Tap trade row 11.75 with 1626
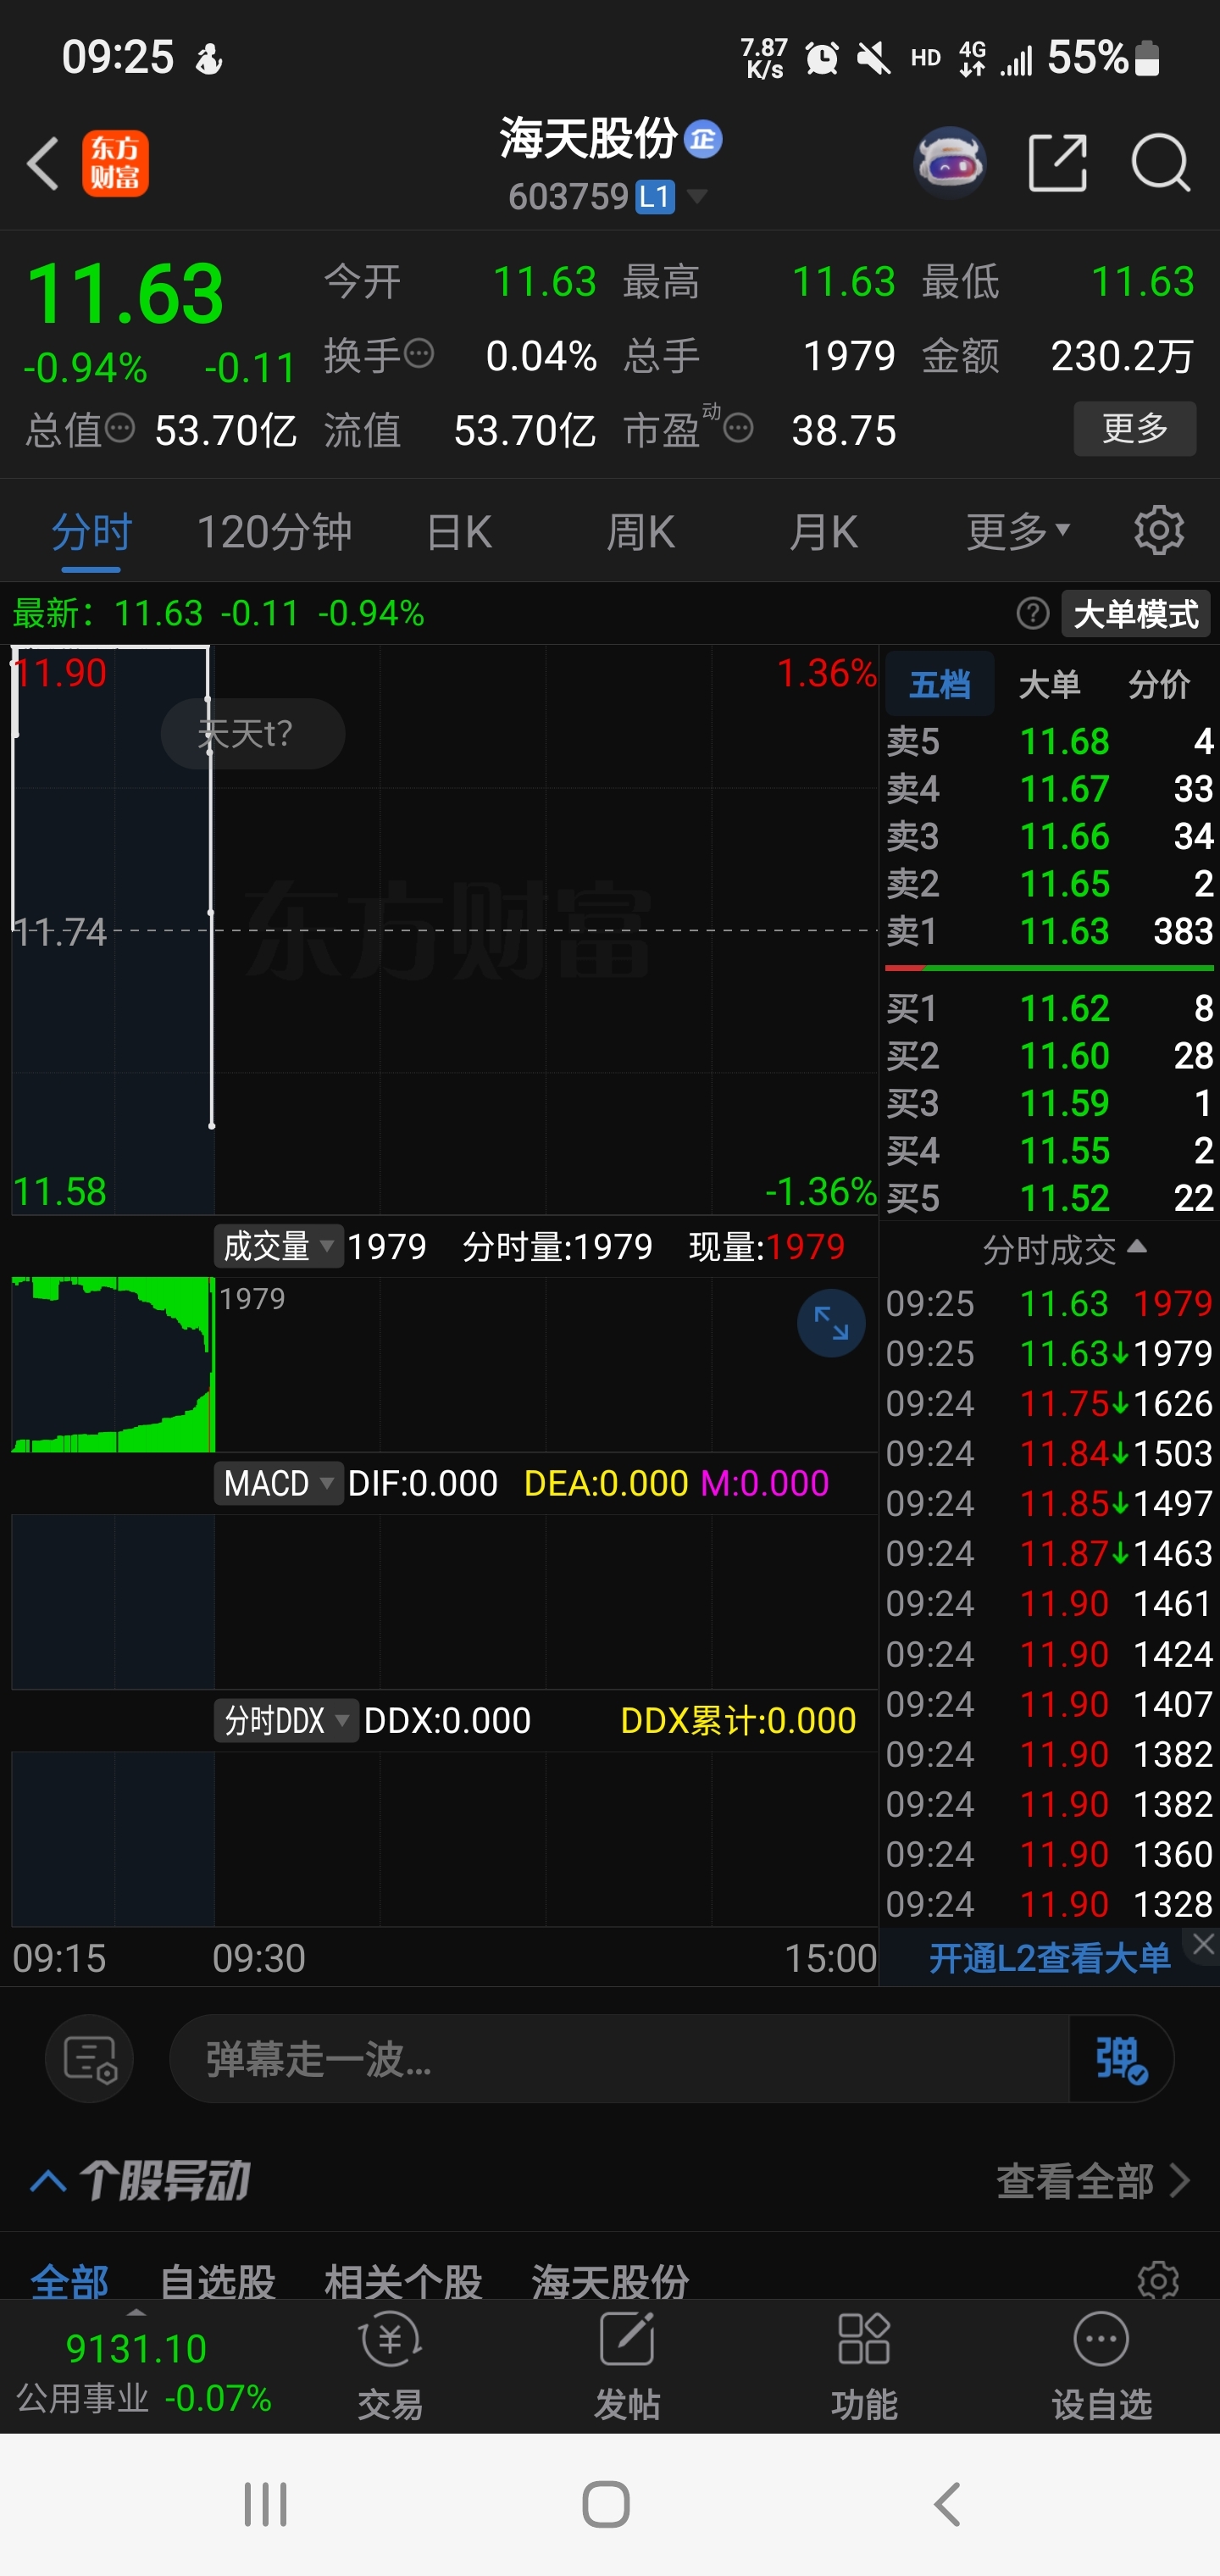 (1049, 1403)
